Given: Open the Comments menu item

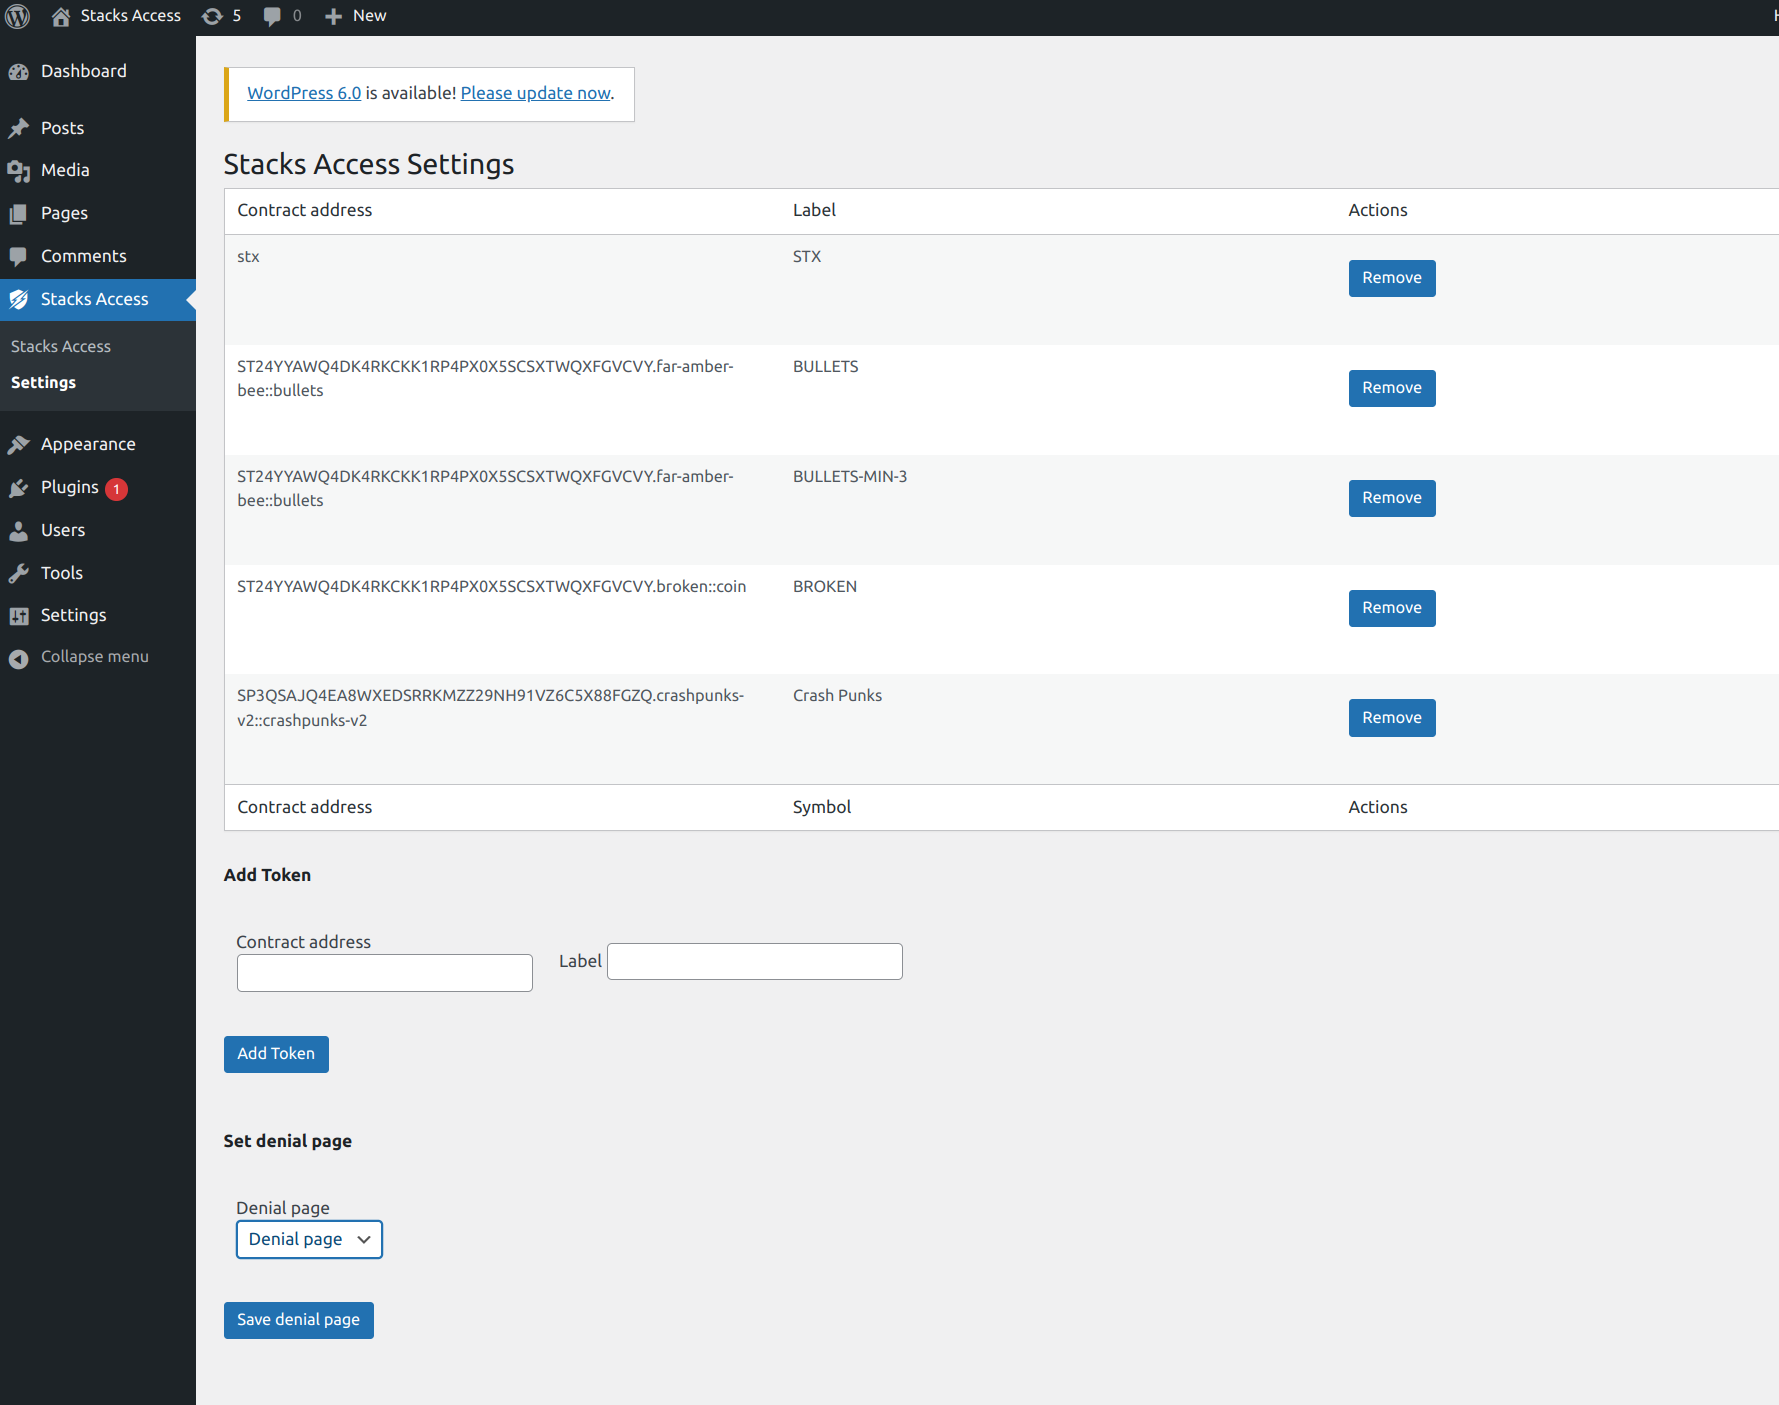Looking at the screenshot, I should pyautogui.click(x=98, y=257).
